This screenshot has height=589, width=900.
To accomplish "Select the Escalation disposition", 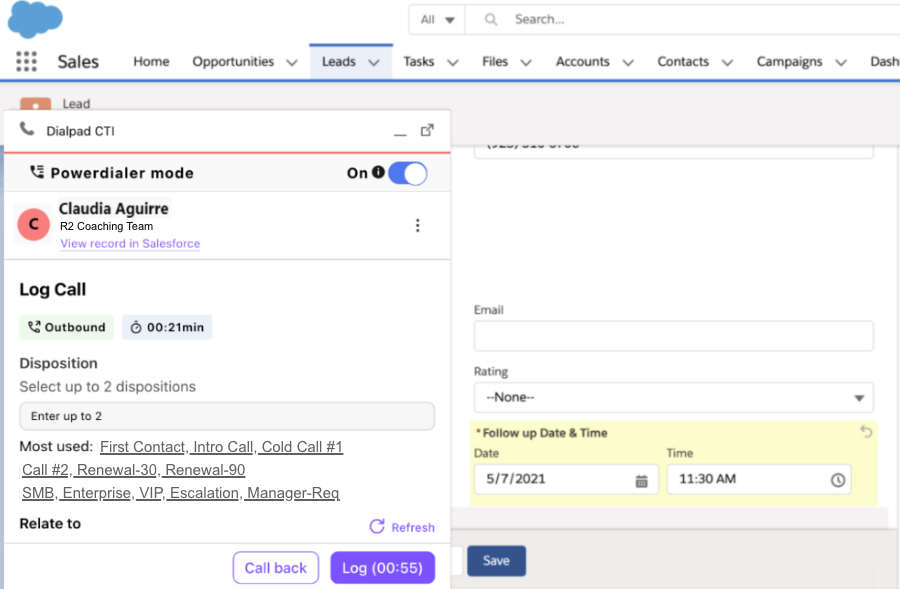I will click(205, 493).
